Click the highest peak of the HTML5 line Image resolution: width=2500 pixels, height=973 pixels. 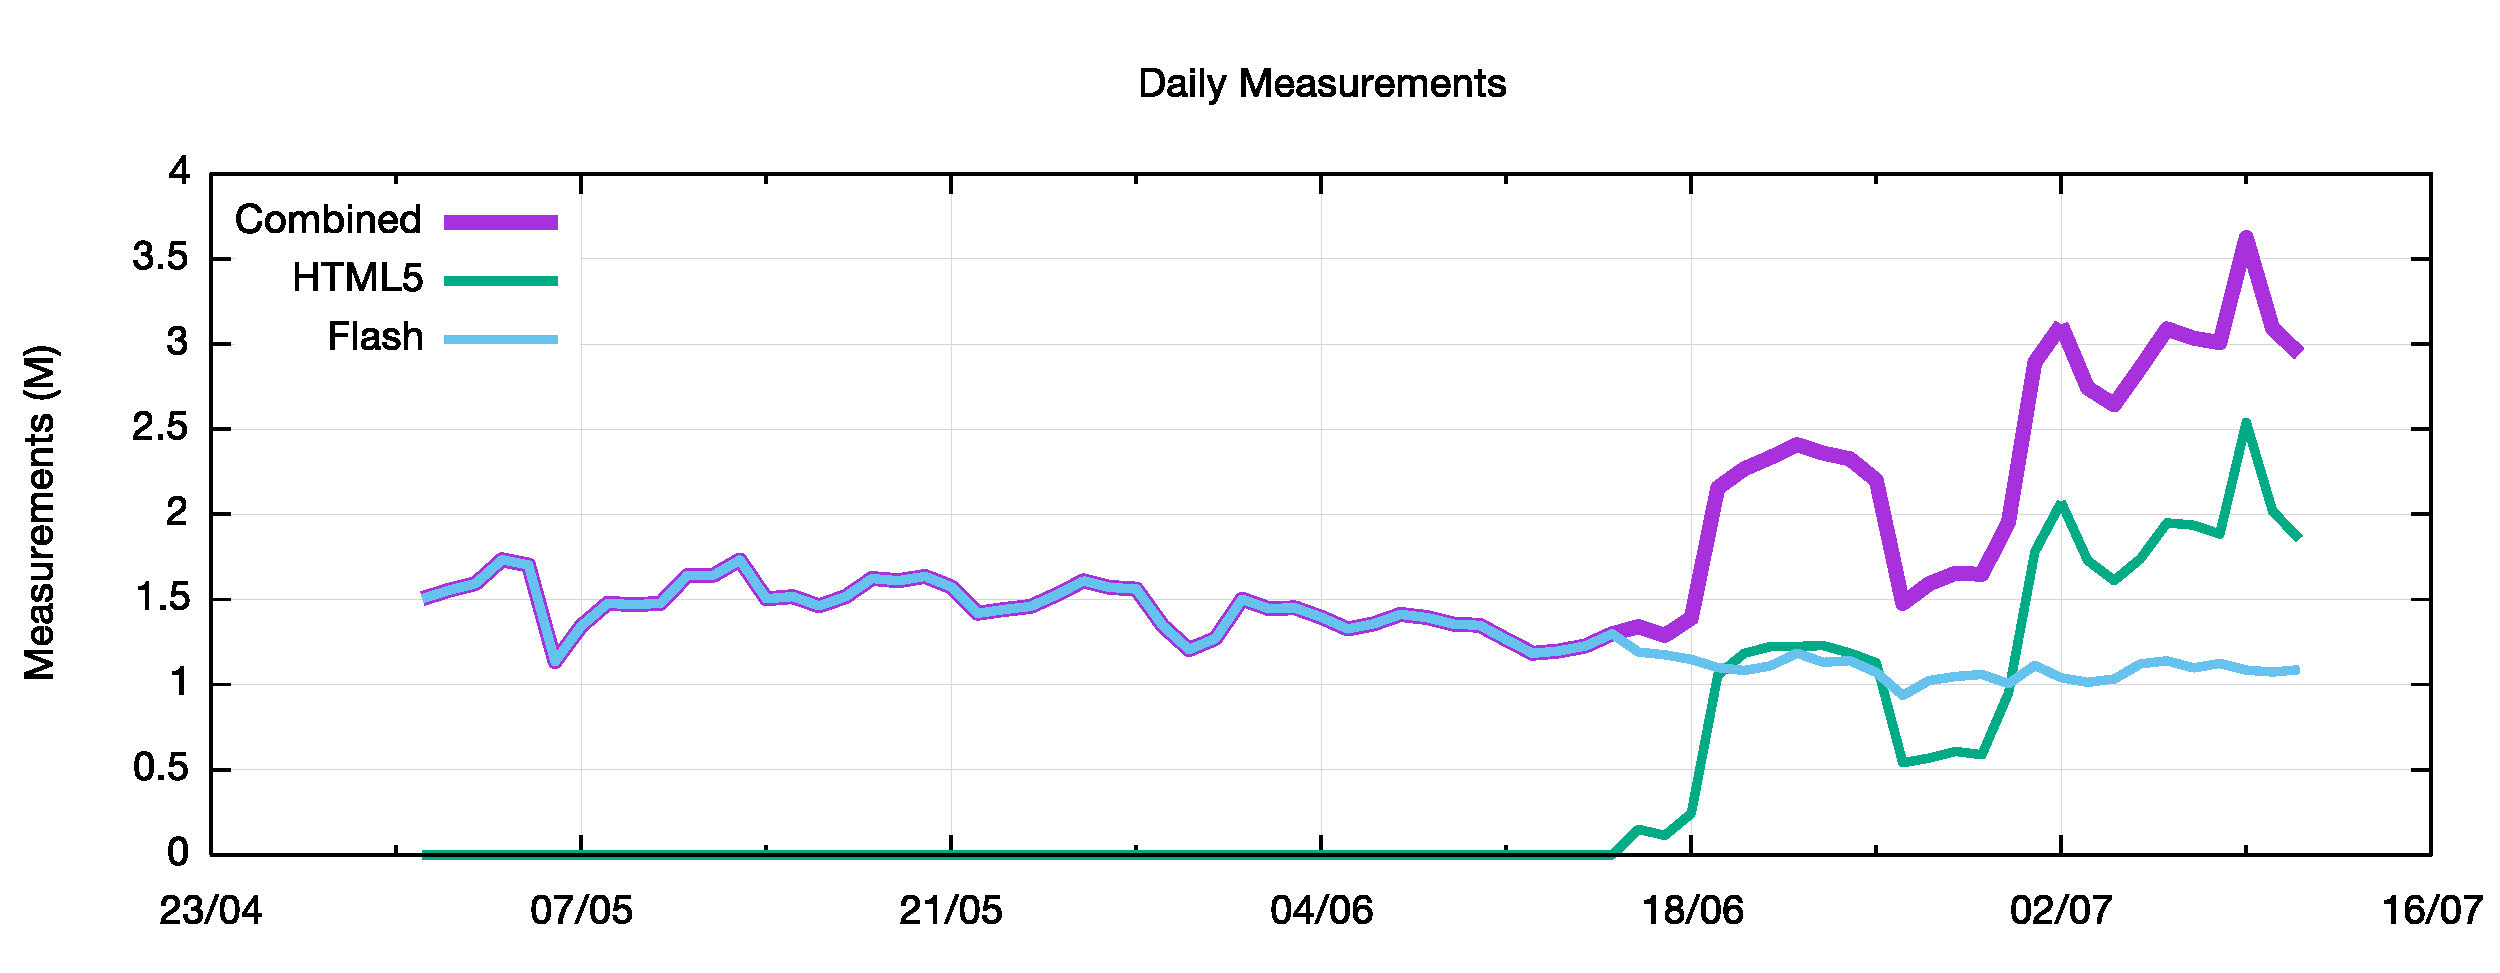tap(2246, 423)
